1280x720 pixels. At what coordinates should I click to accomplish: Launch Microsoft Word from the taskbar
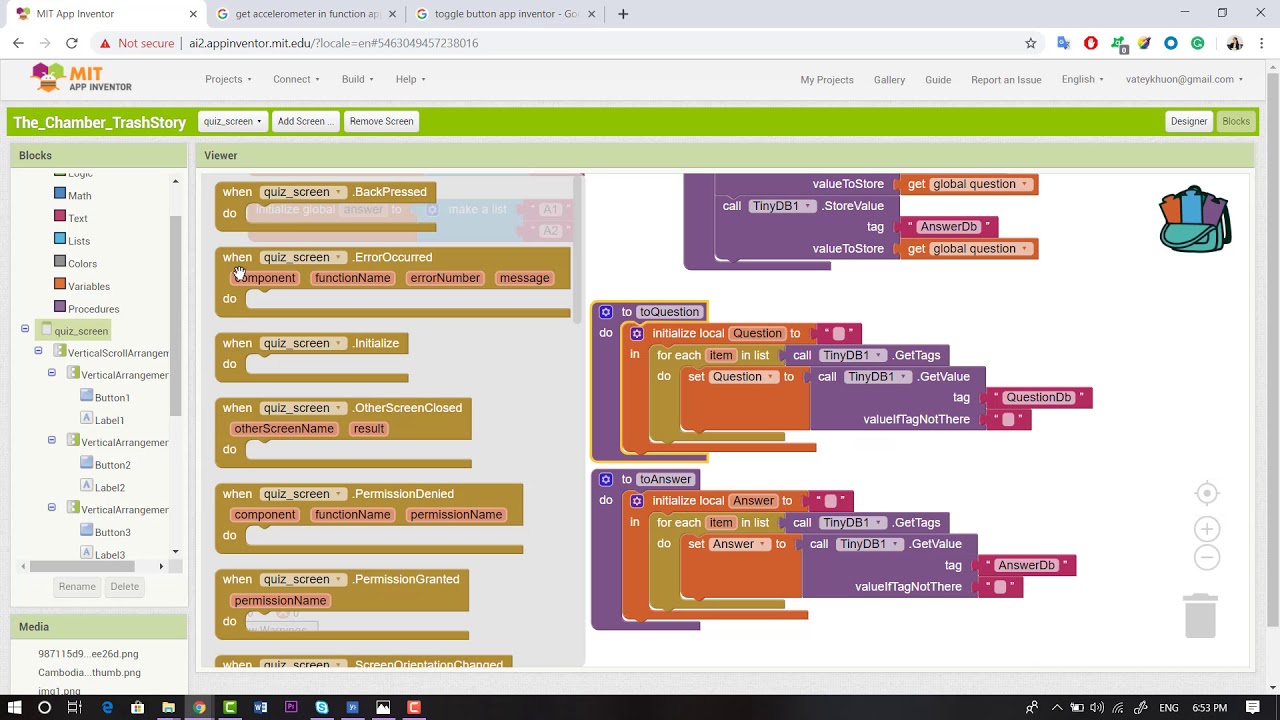pyautogui.click(x=261, y=707)
